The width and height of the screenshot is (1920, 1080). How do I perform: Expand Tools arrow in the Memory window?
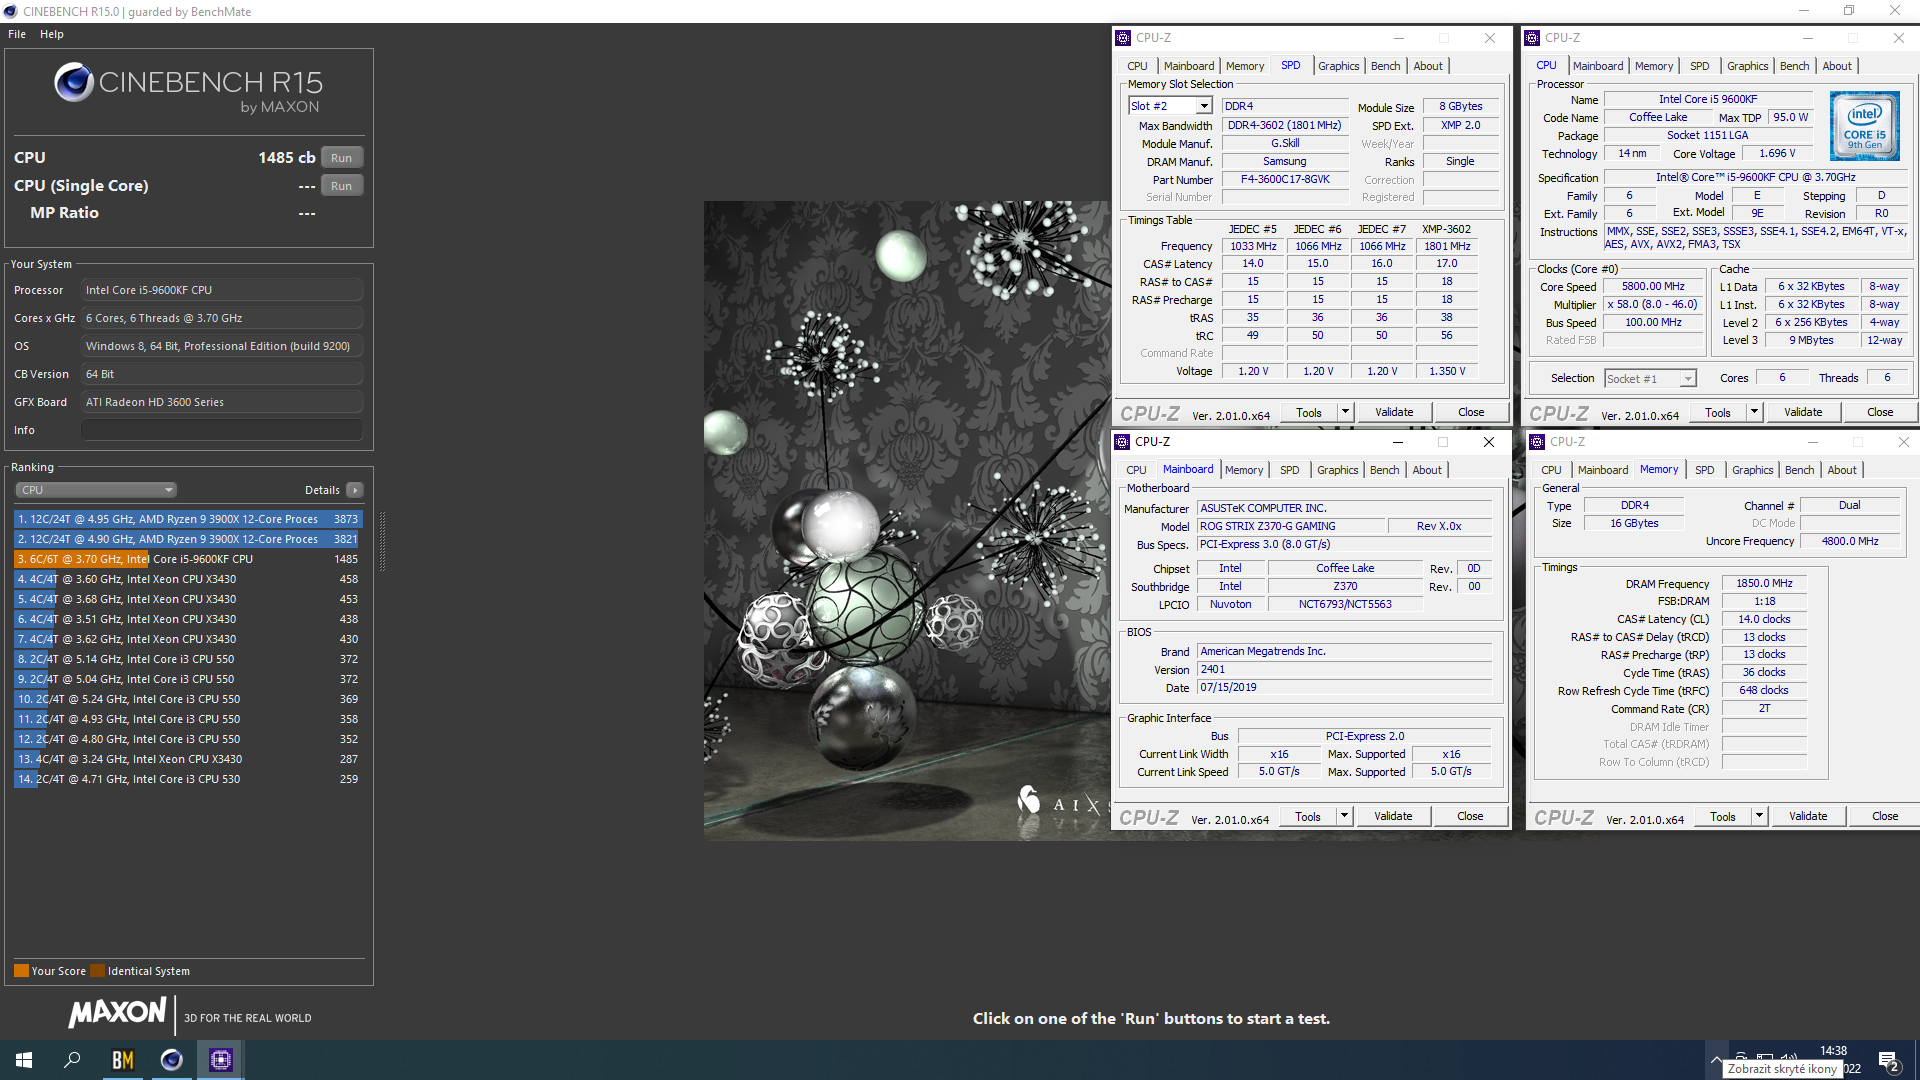(x=1759, y=816)
